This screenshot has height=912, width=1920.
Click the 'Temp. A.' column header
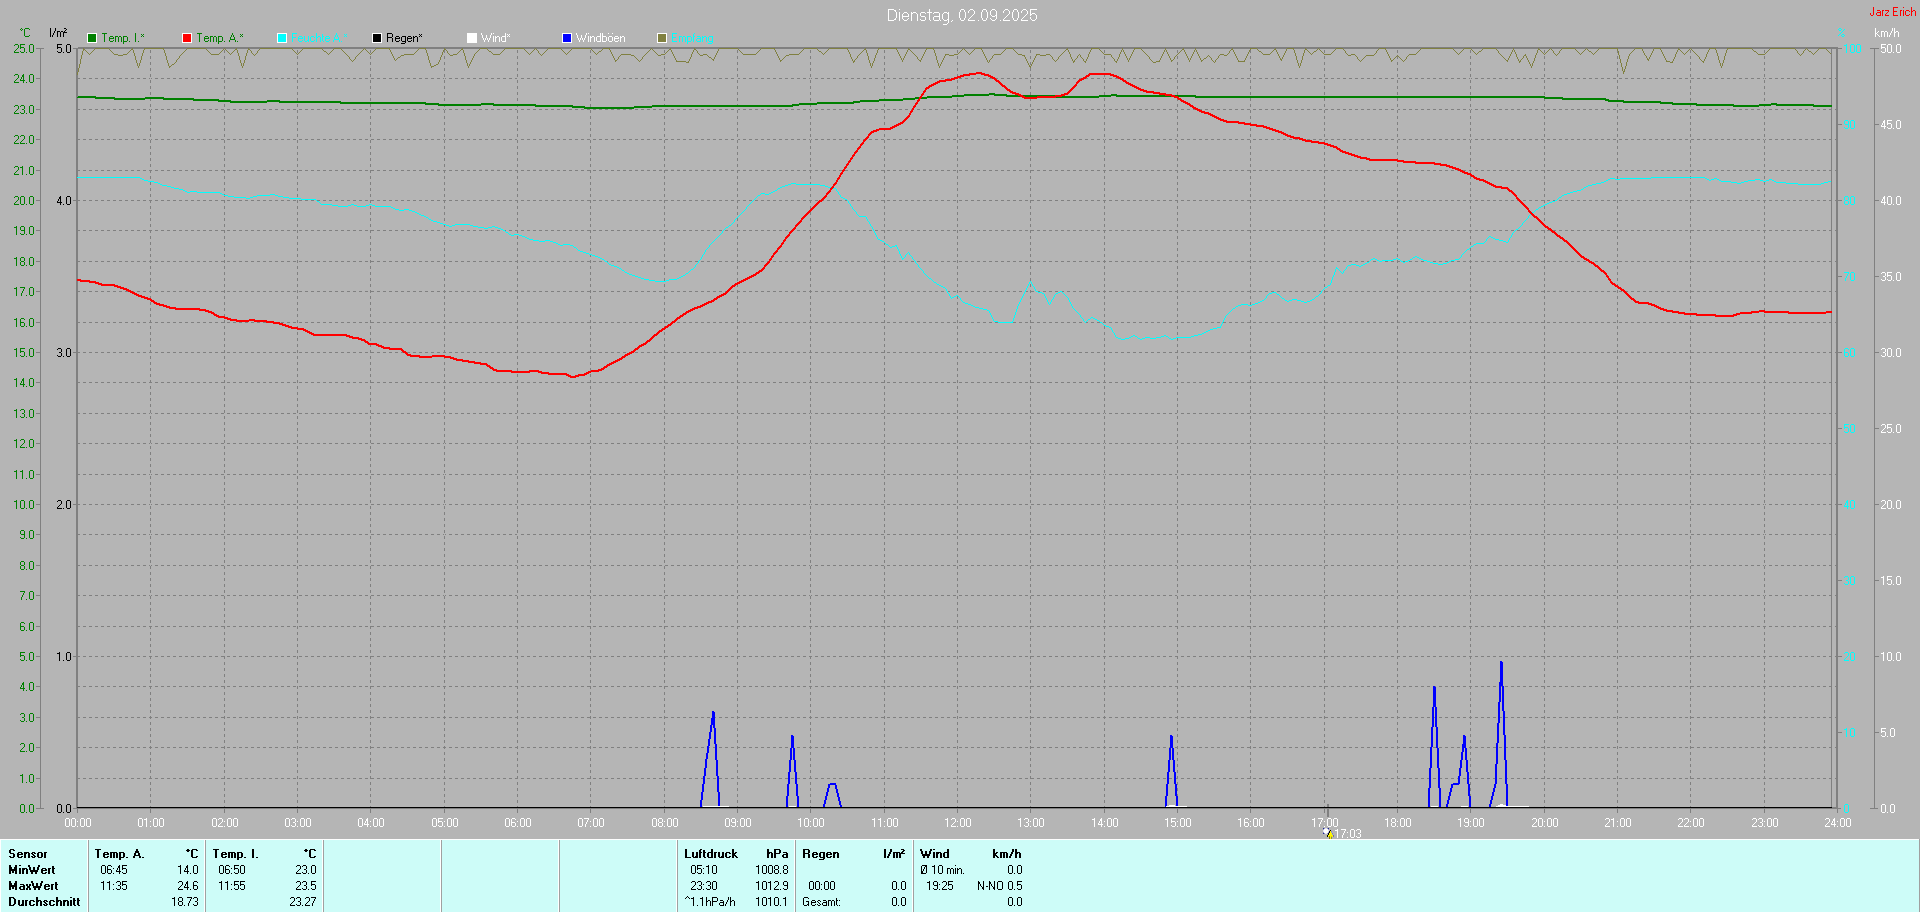tap(119, 854)
